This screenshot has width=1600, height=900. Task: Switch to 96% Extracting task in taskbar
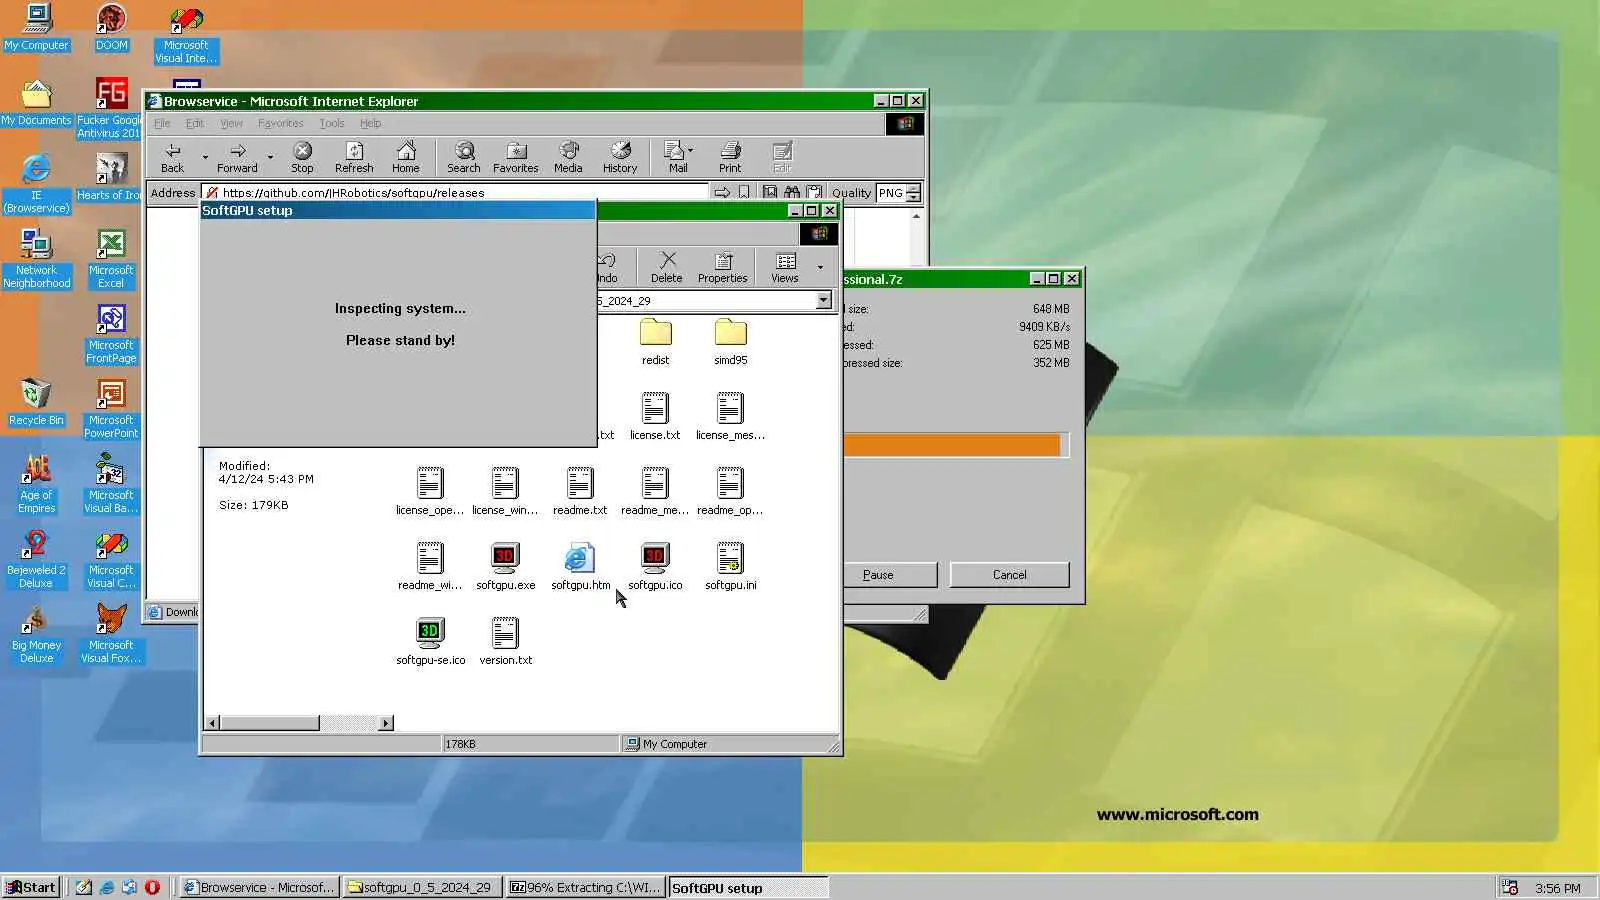(586, 887)
